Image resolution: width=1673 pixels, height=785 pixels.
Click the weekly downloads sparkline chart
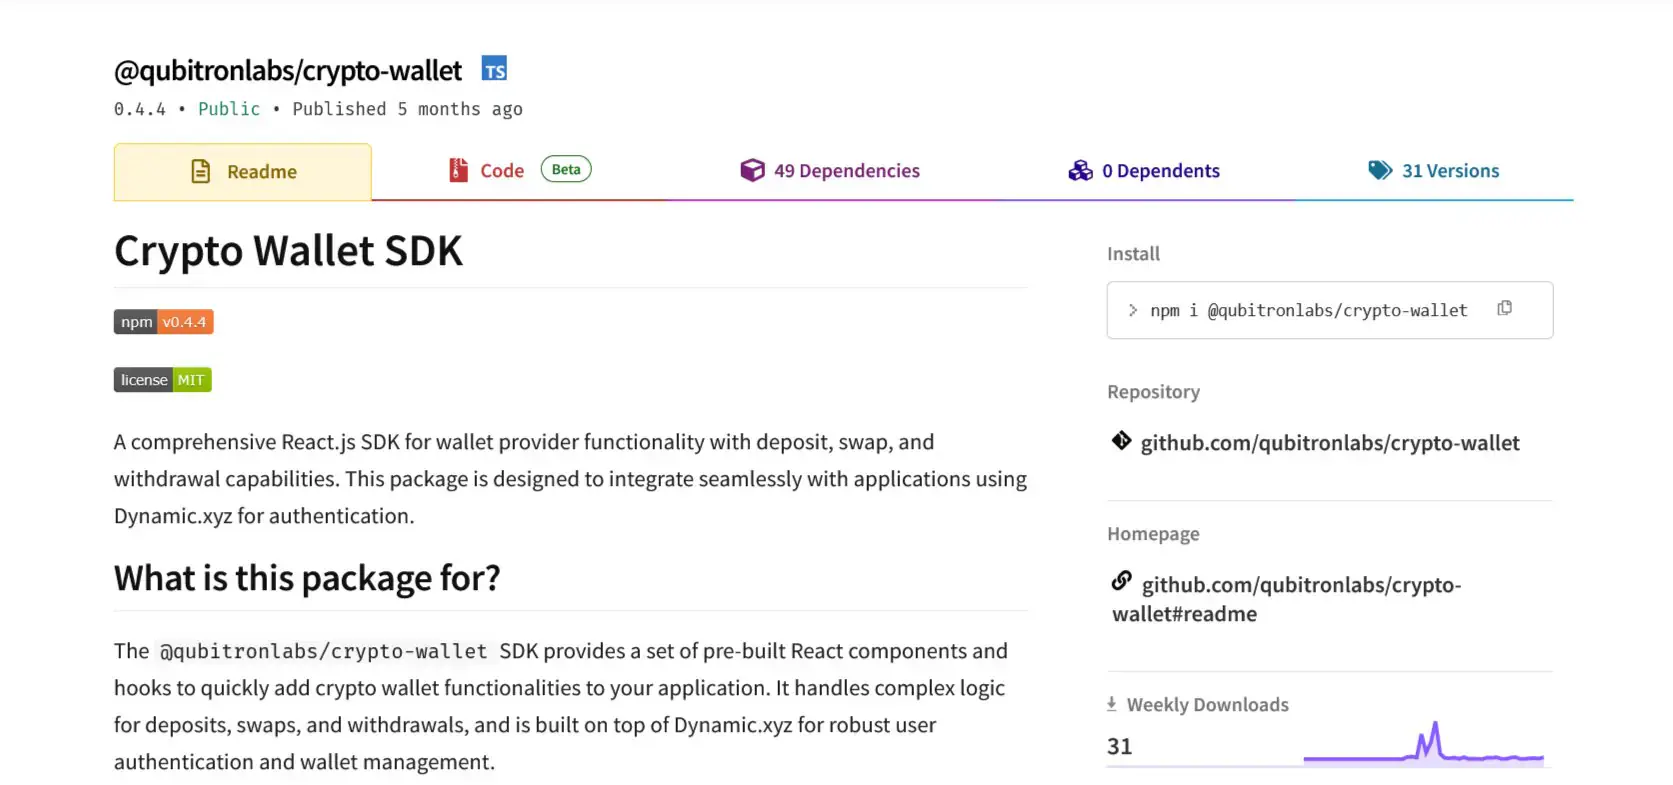1424,744
